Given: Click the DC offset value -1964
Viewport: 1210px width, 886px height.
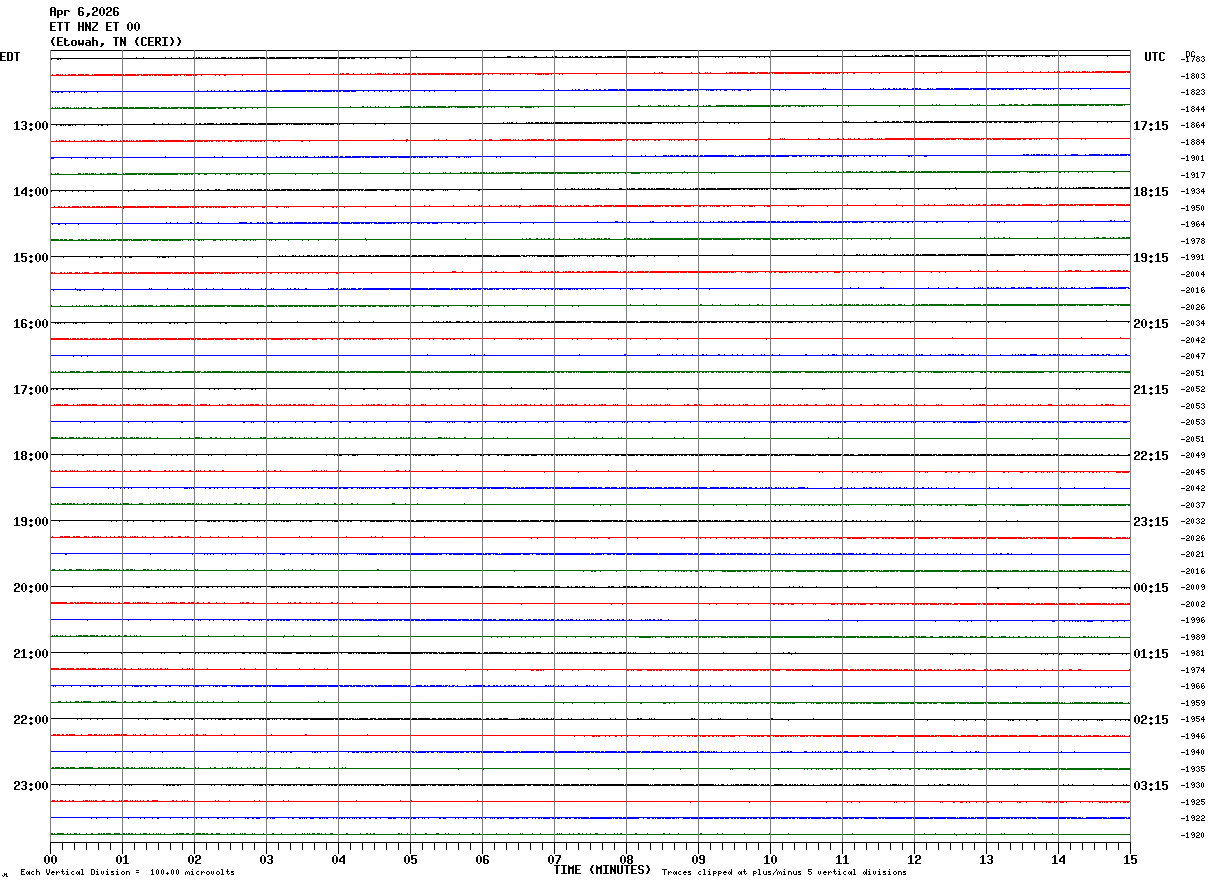Looking at the screenshot, I should point(1192,224).
